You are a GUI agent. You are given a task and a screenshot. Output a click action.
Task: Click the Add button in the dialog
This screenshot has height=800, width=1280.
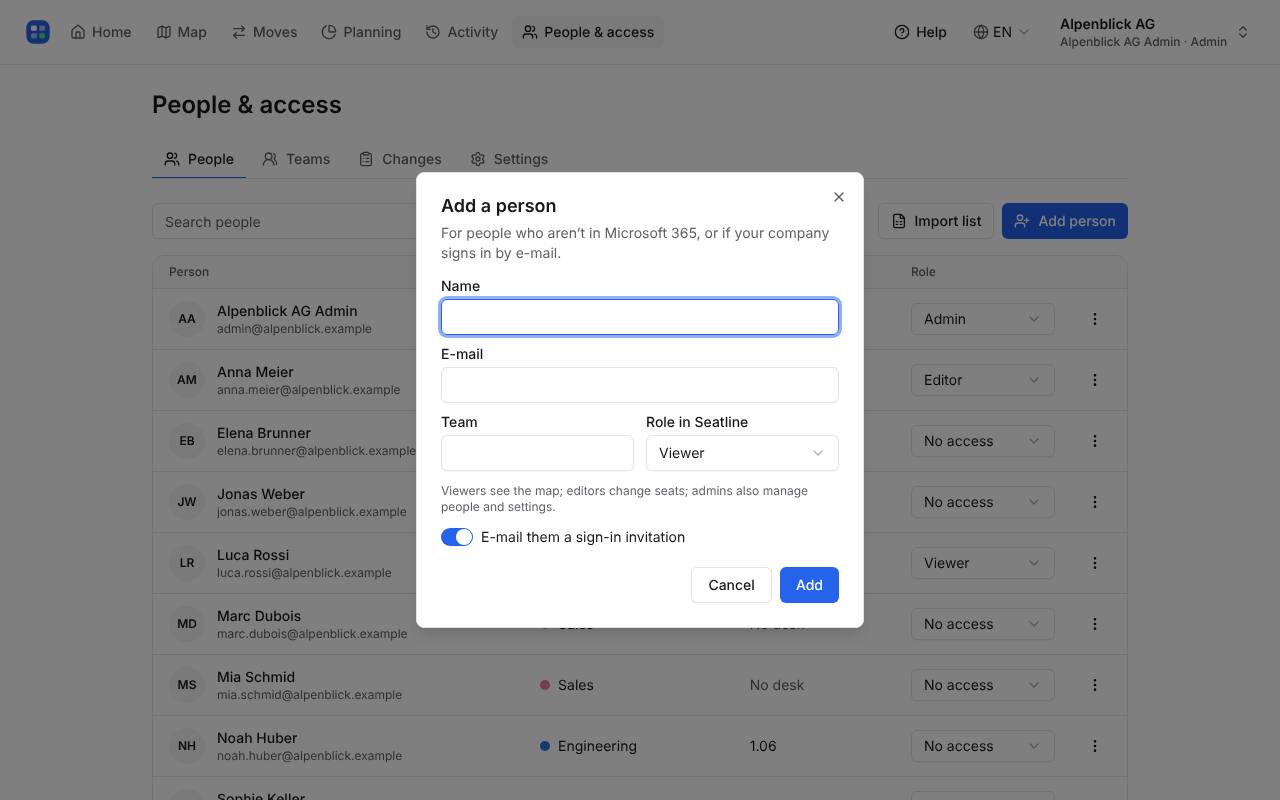click(x=809, y=585)
